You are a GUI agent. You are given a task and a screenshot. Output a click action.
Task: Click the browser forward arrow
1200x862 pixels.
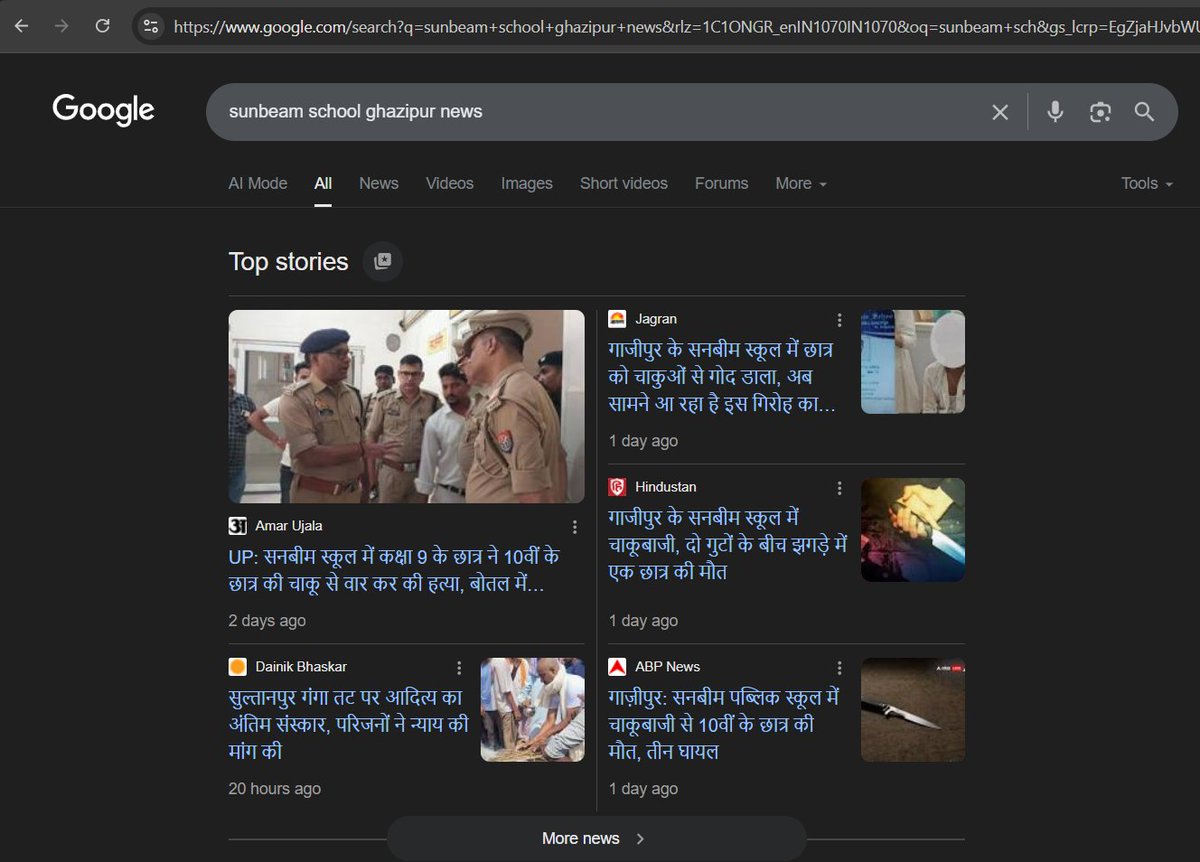pyautogui.click(x=62, y=26)
